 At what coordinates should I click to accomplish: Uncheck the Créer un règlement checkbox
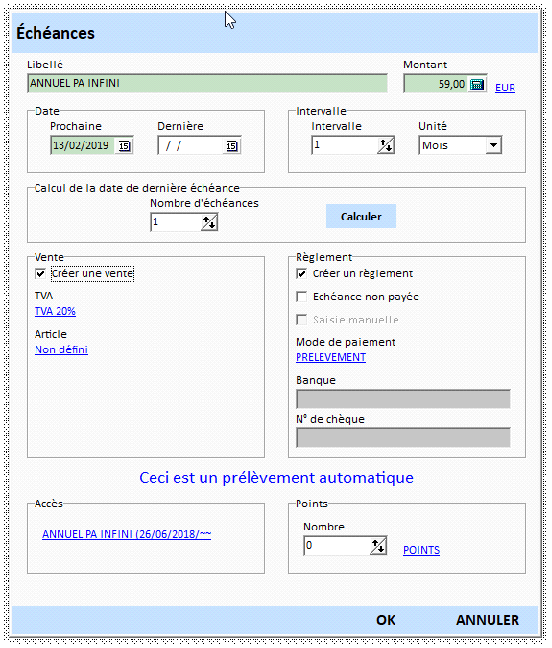click(302, 274)
